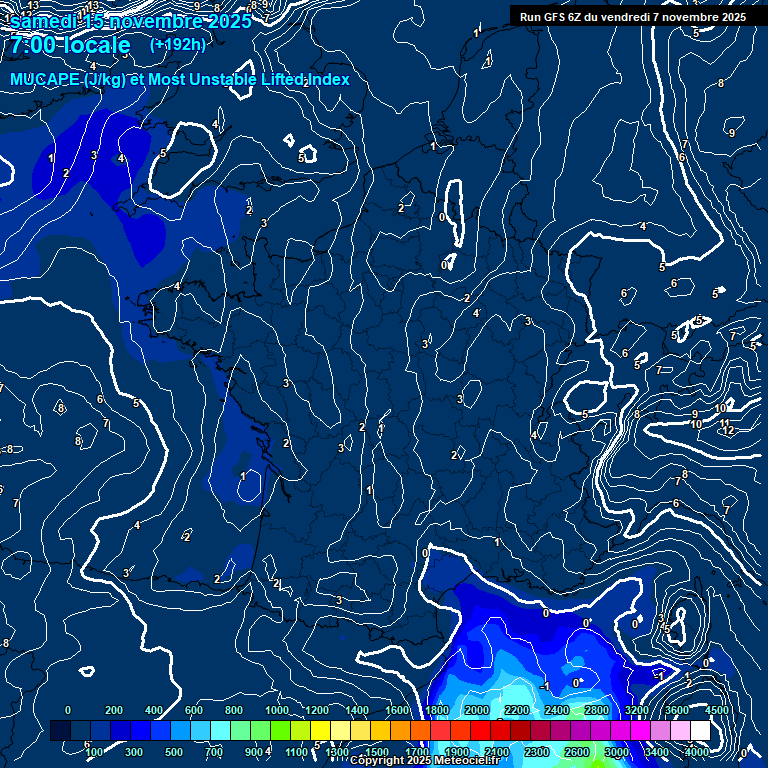The image size is (768, 768).
Task: Select the white legend swatch between 4000 and 4500
Action: 700,730
